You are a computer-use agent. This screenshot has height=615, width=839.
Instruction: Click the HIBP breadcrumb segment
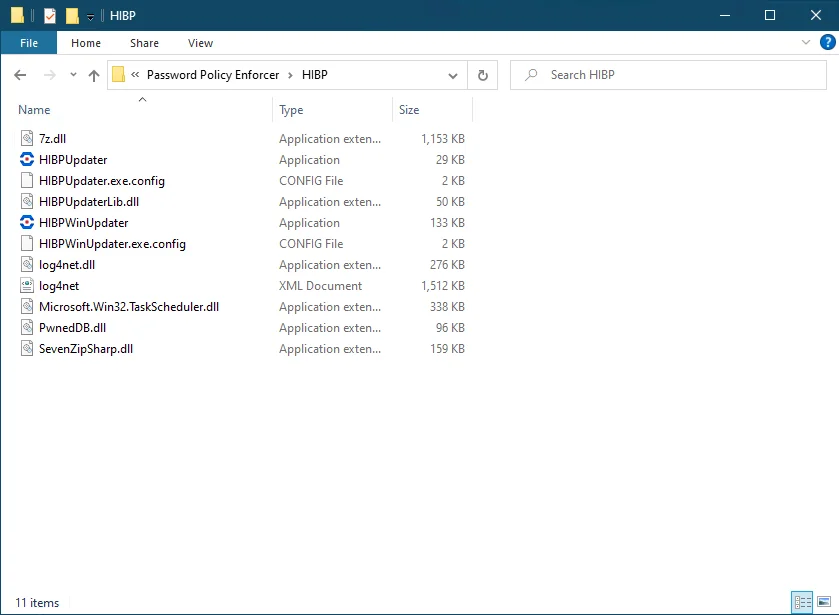pos(315,75)
